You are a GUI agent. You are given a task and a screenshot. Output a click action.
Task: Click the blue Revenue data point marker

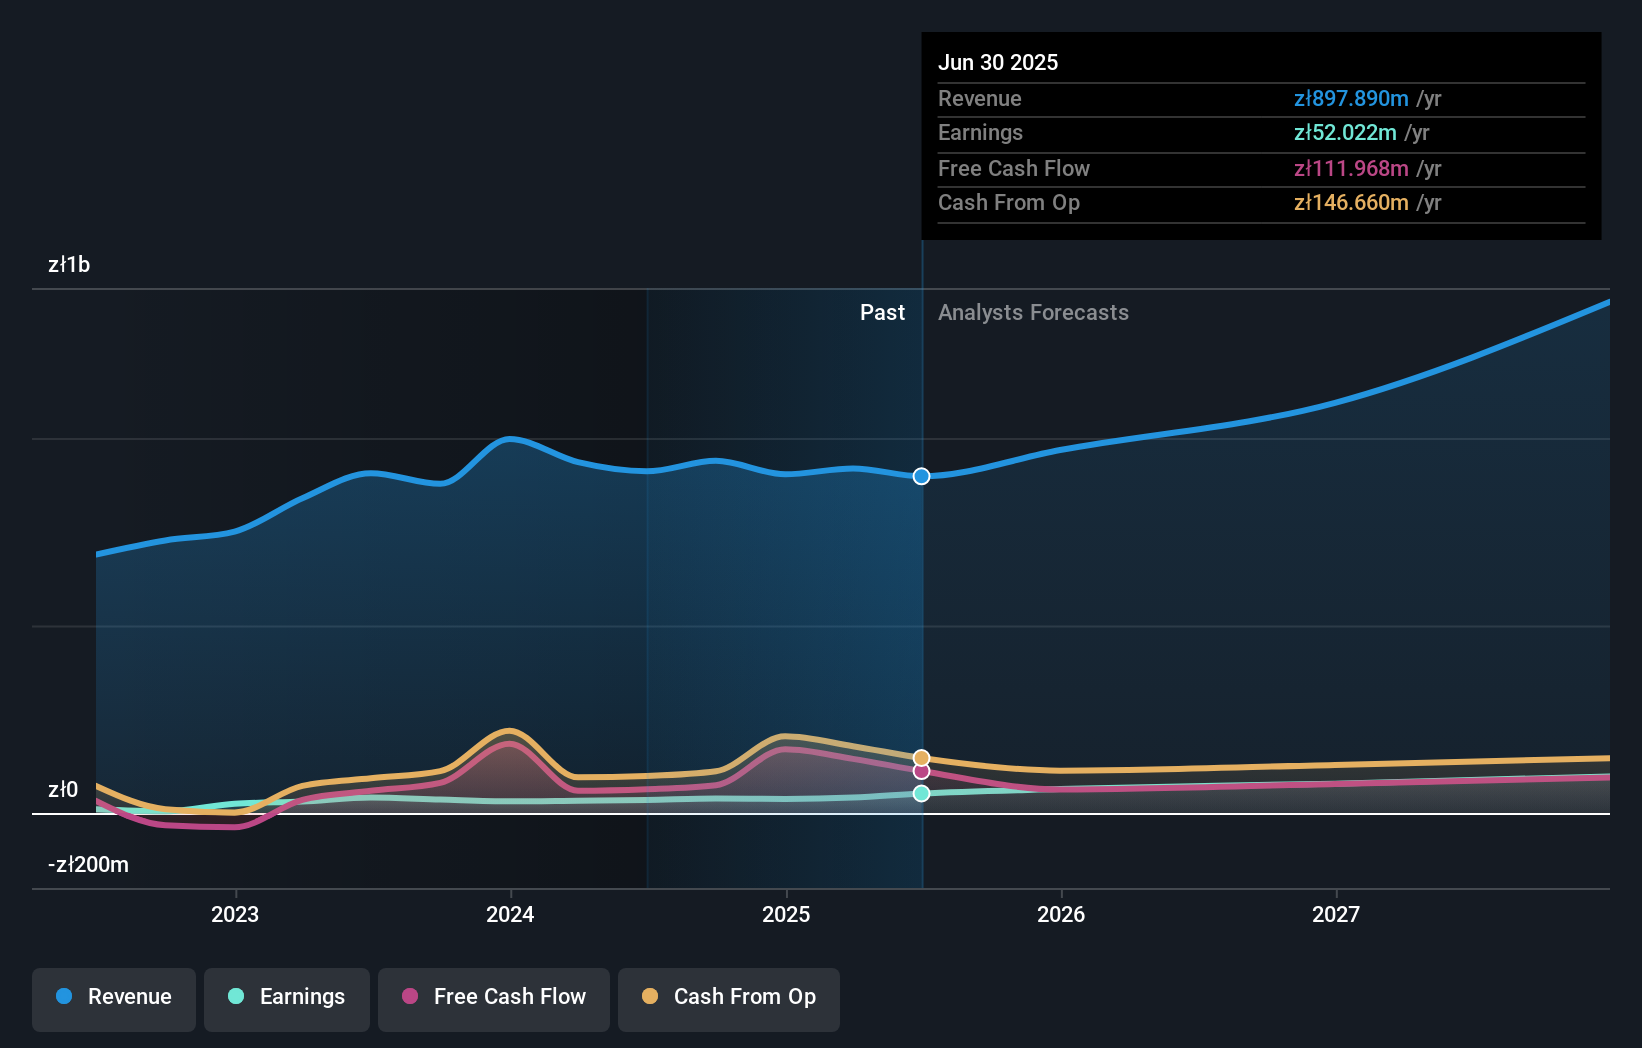coord(921,476)
